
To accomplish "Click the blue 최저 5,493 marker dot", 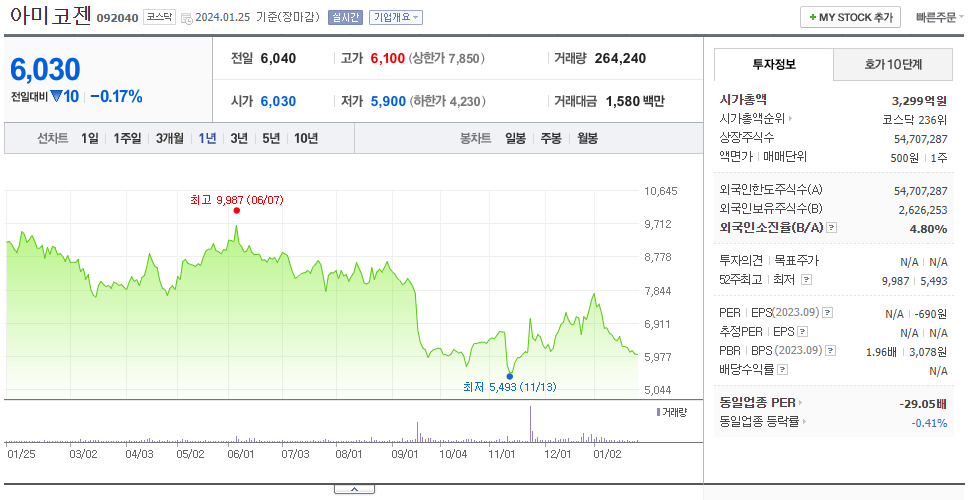I will point(509,376).
